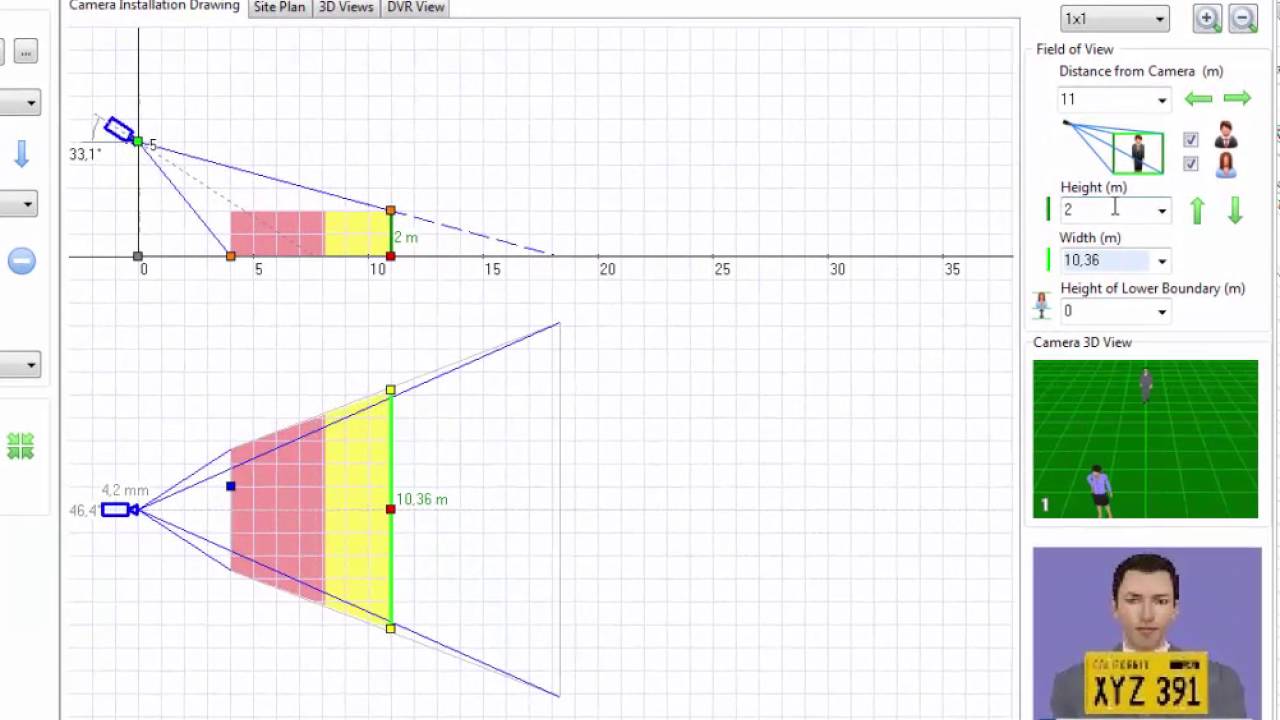Viewport: 1280px width, 720px height.
Task: Expand the Distance from Camera dropdown
Action: 1161,100
